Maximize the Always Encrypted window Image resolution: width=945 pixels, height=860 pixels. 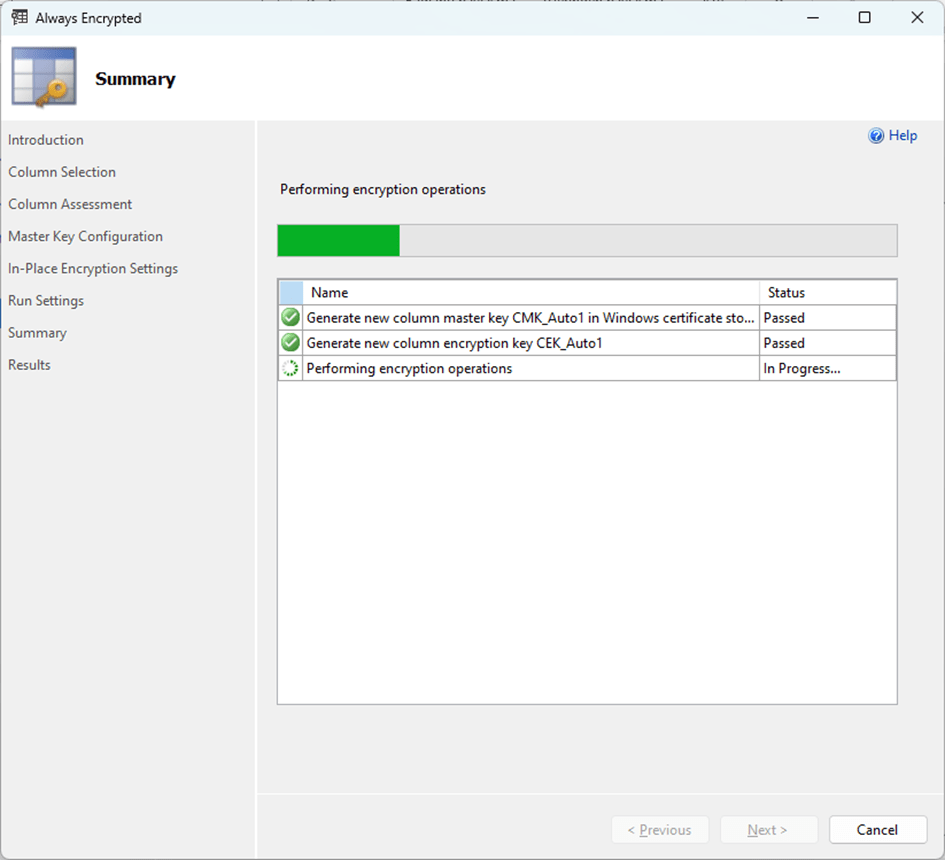(864, 17)
